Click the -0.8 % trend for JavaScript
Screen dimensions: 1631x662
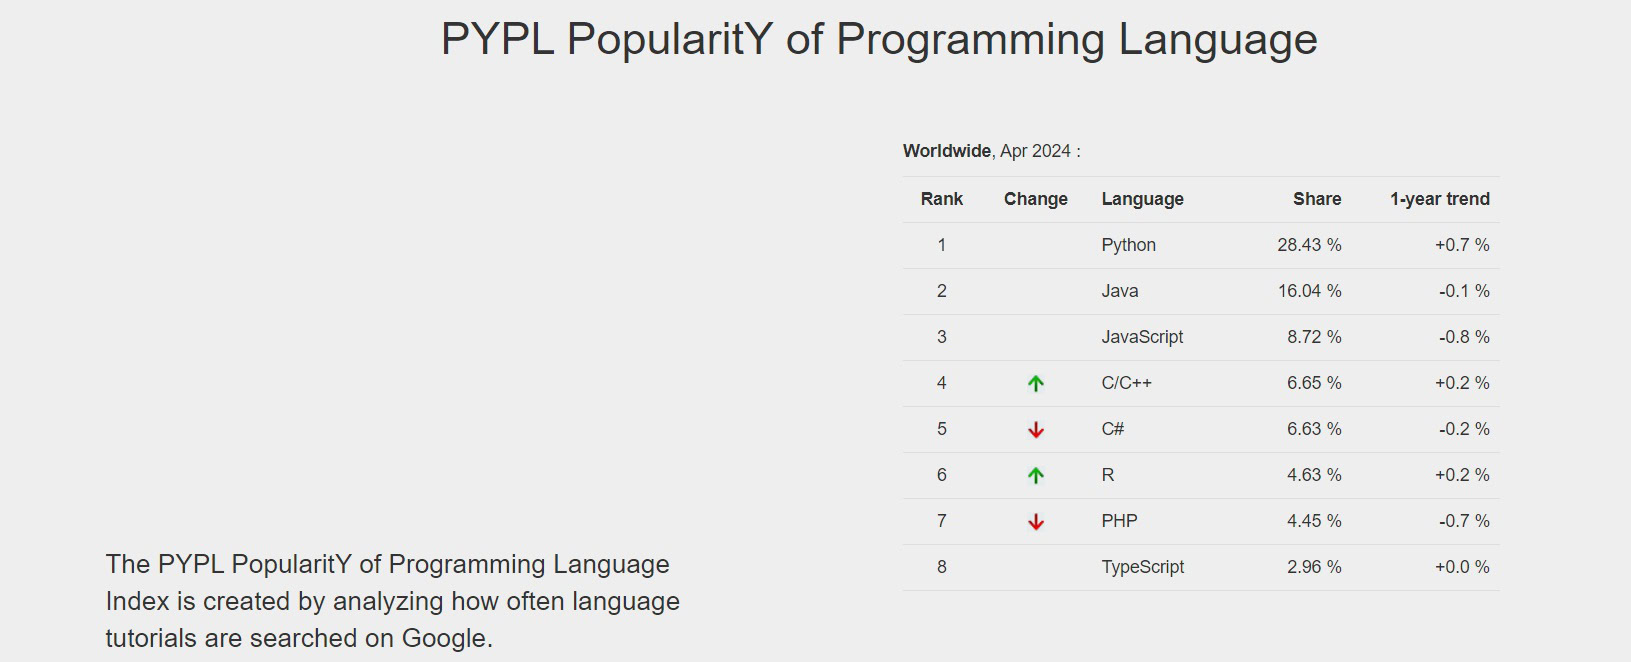coord(1463,337)
